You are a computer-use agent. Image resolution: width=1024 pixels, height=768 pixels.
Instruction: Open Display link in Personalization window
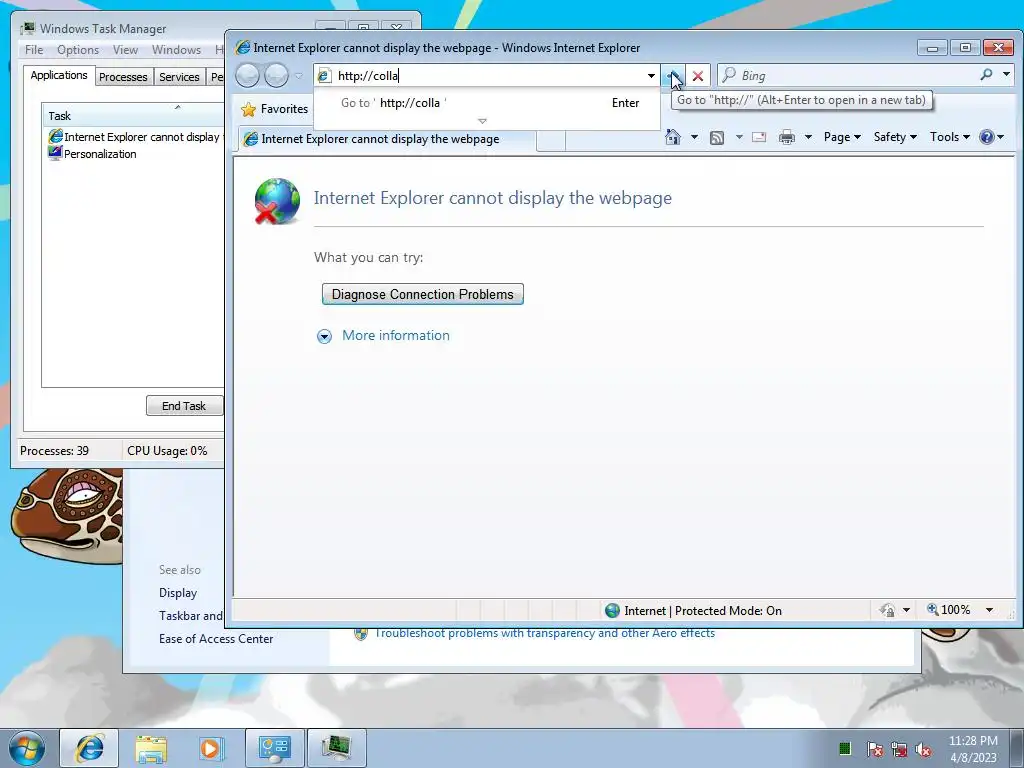coord(178,593)
